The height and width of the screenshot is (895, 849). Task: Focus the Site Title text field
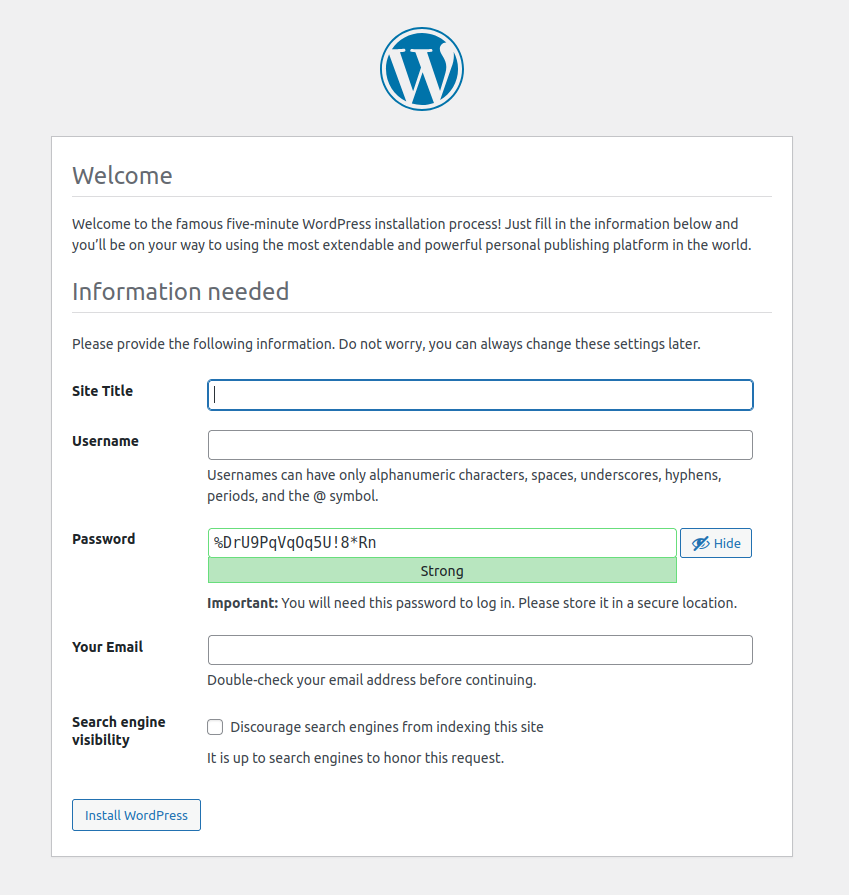(480, 395)
